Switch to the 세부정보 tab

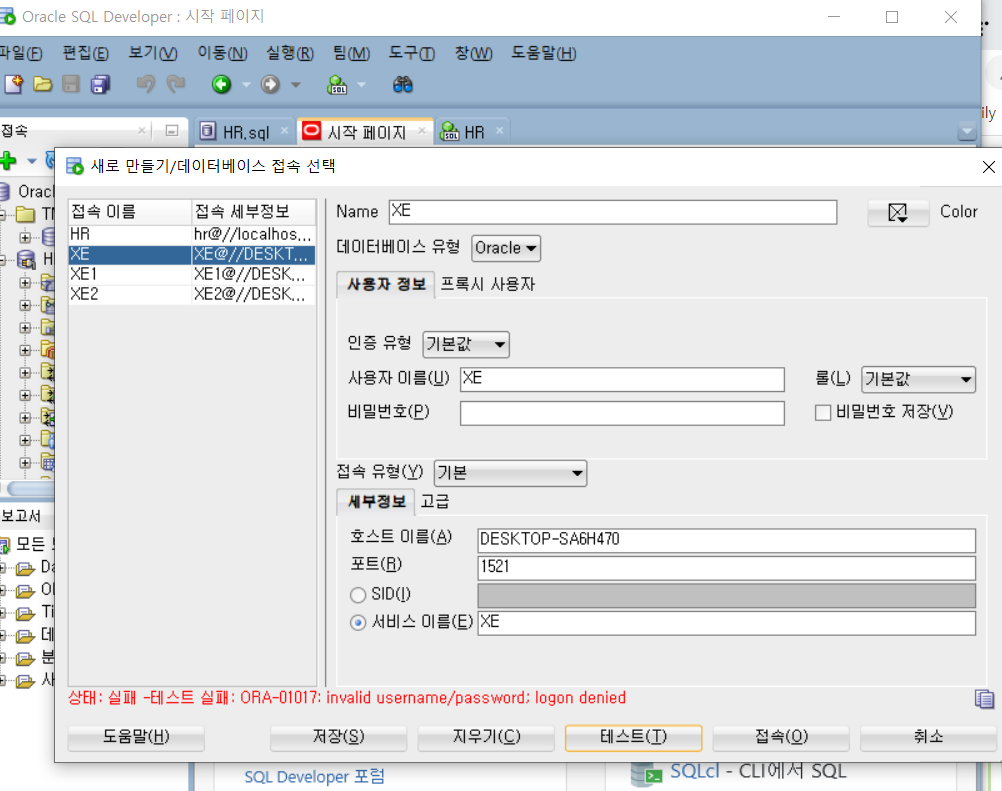coord(376,502)
